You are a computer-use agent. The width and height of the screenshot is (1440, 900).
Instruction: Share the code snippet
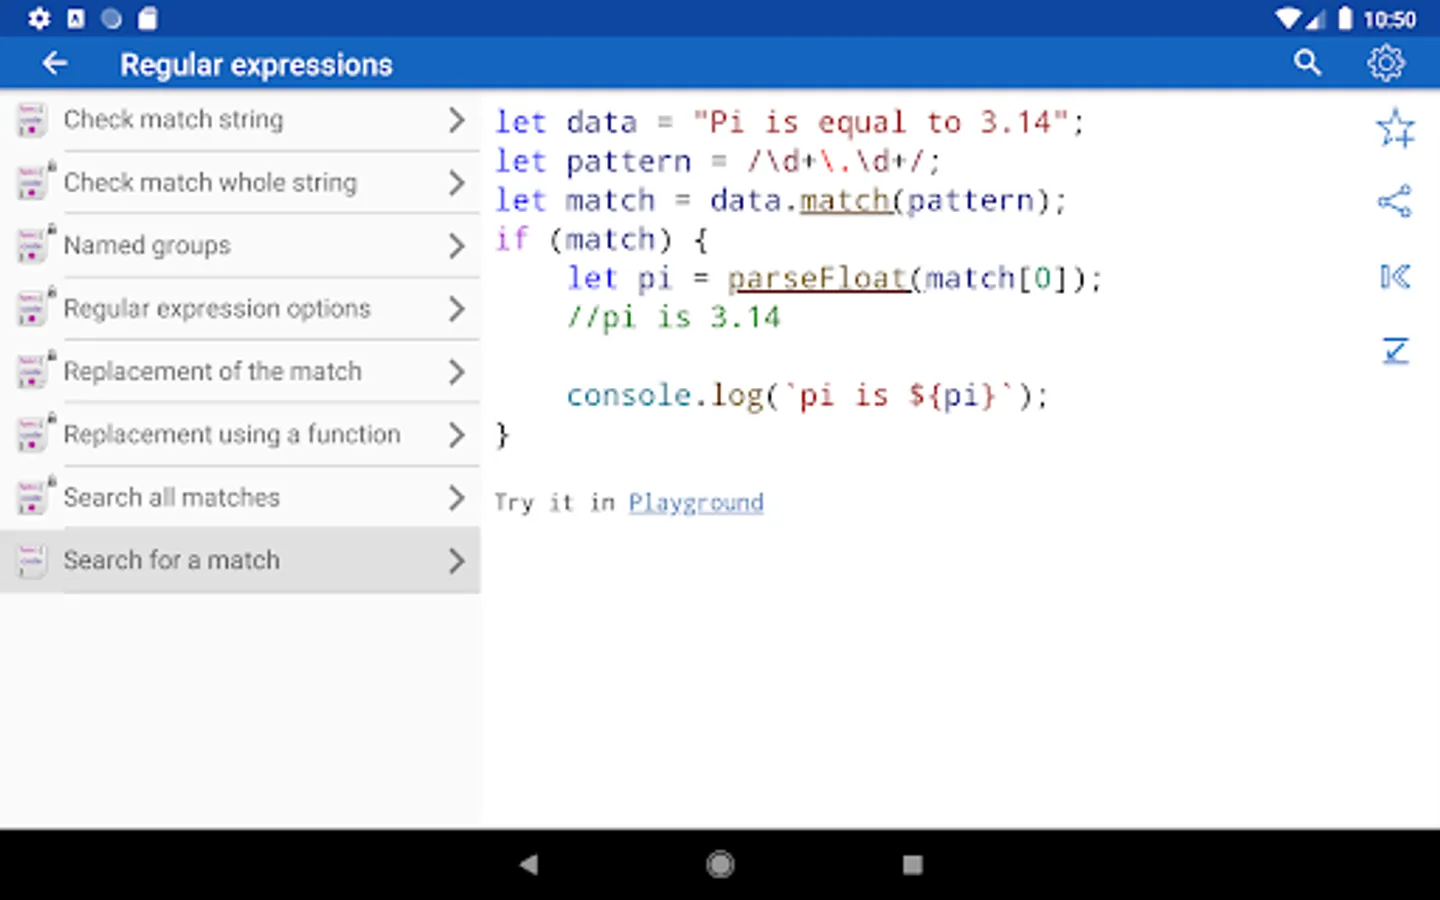pos(1394,201)
